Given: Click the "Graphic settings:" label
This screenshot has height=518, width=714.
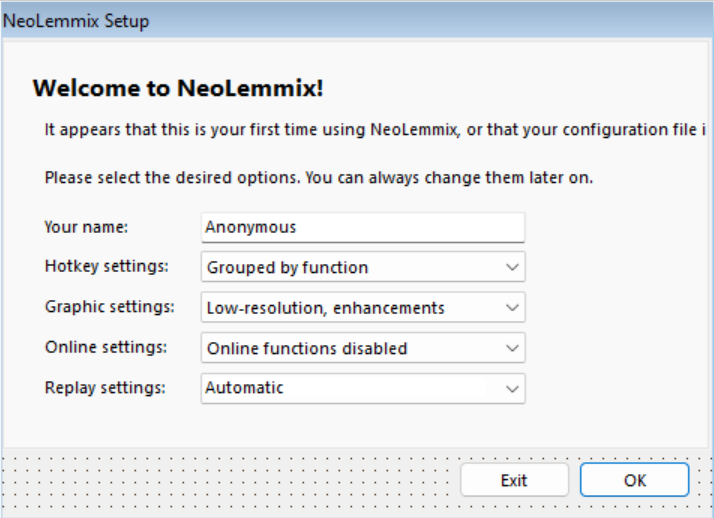Looking at the screenshot, I should (109, 307).
